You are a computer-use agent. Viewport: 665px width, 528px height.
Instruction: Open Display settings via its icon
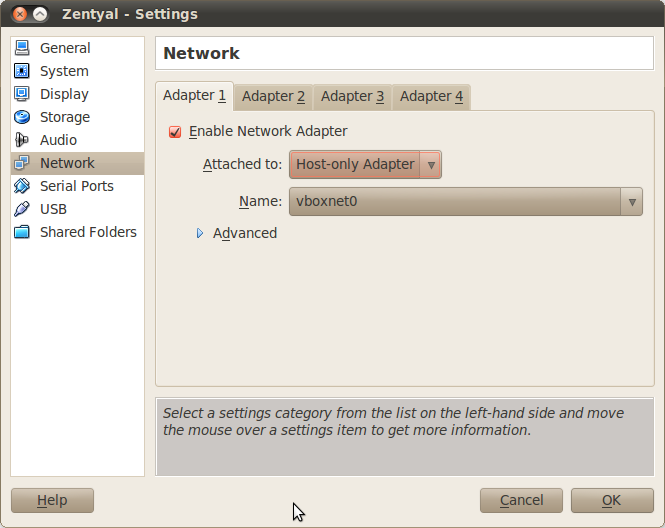(x=22, y=94)
